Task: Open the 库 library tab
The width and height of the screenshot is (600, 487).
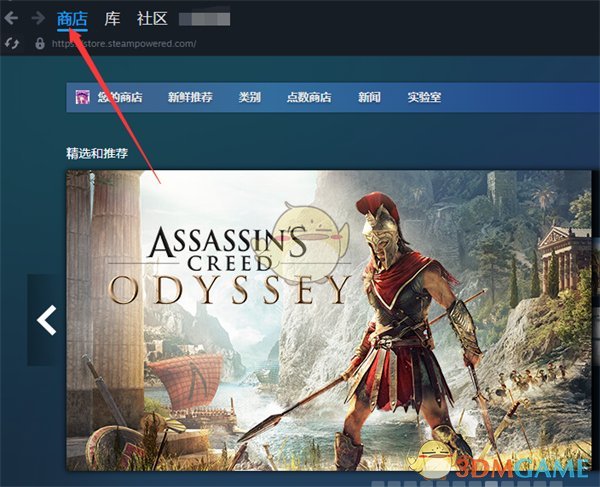Action: (x=112, y=18)
